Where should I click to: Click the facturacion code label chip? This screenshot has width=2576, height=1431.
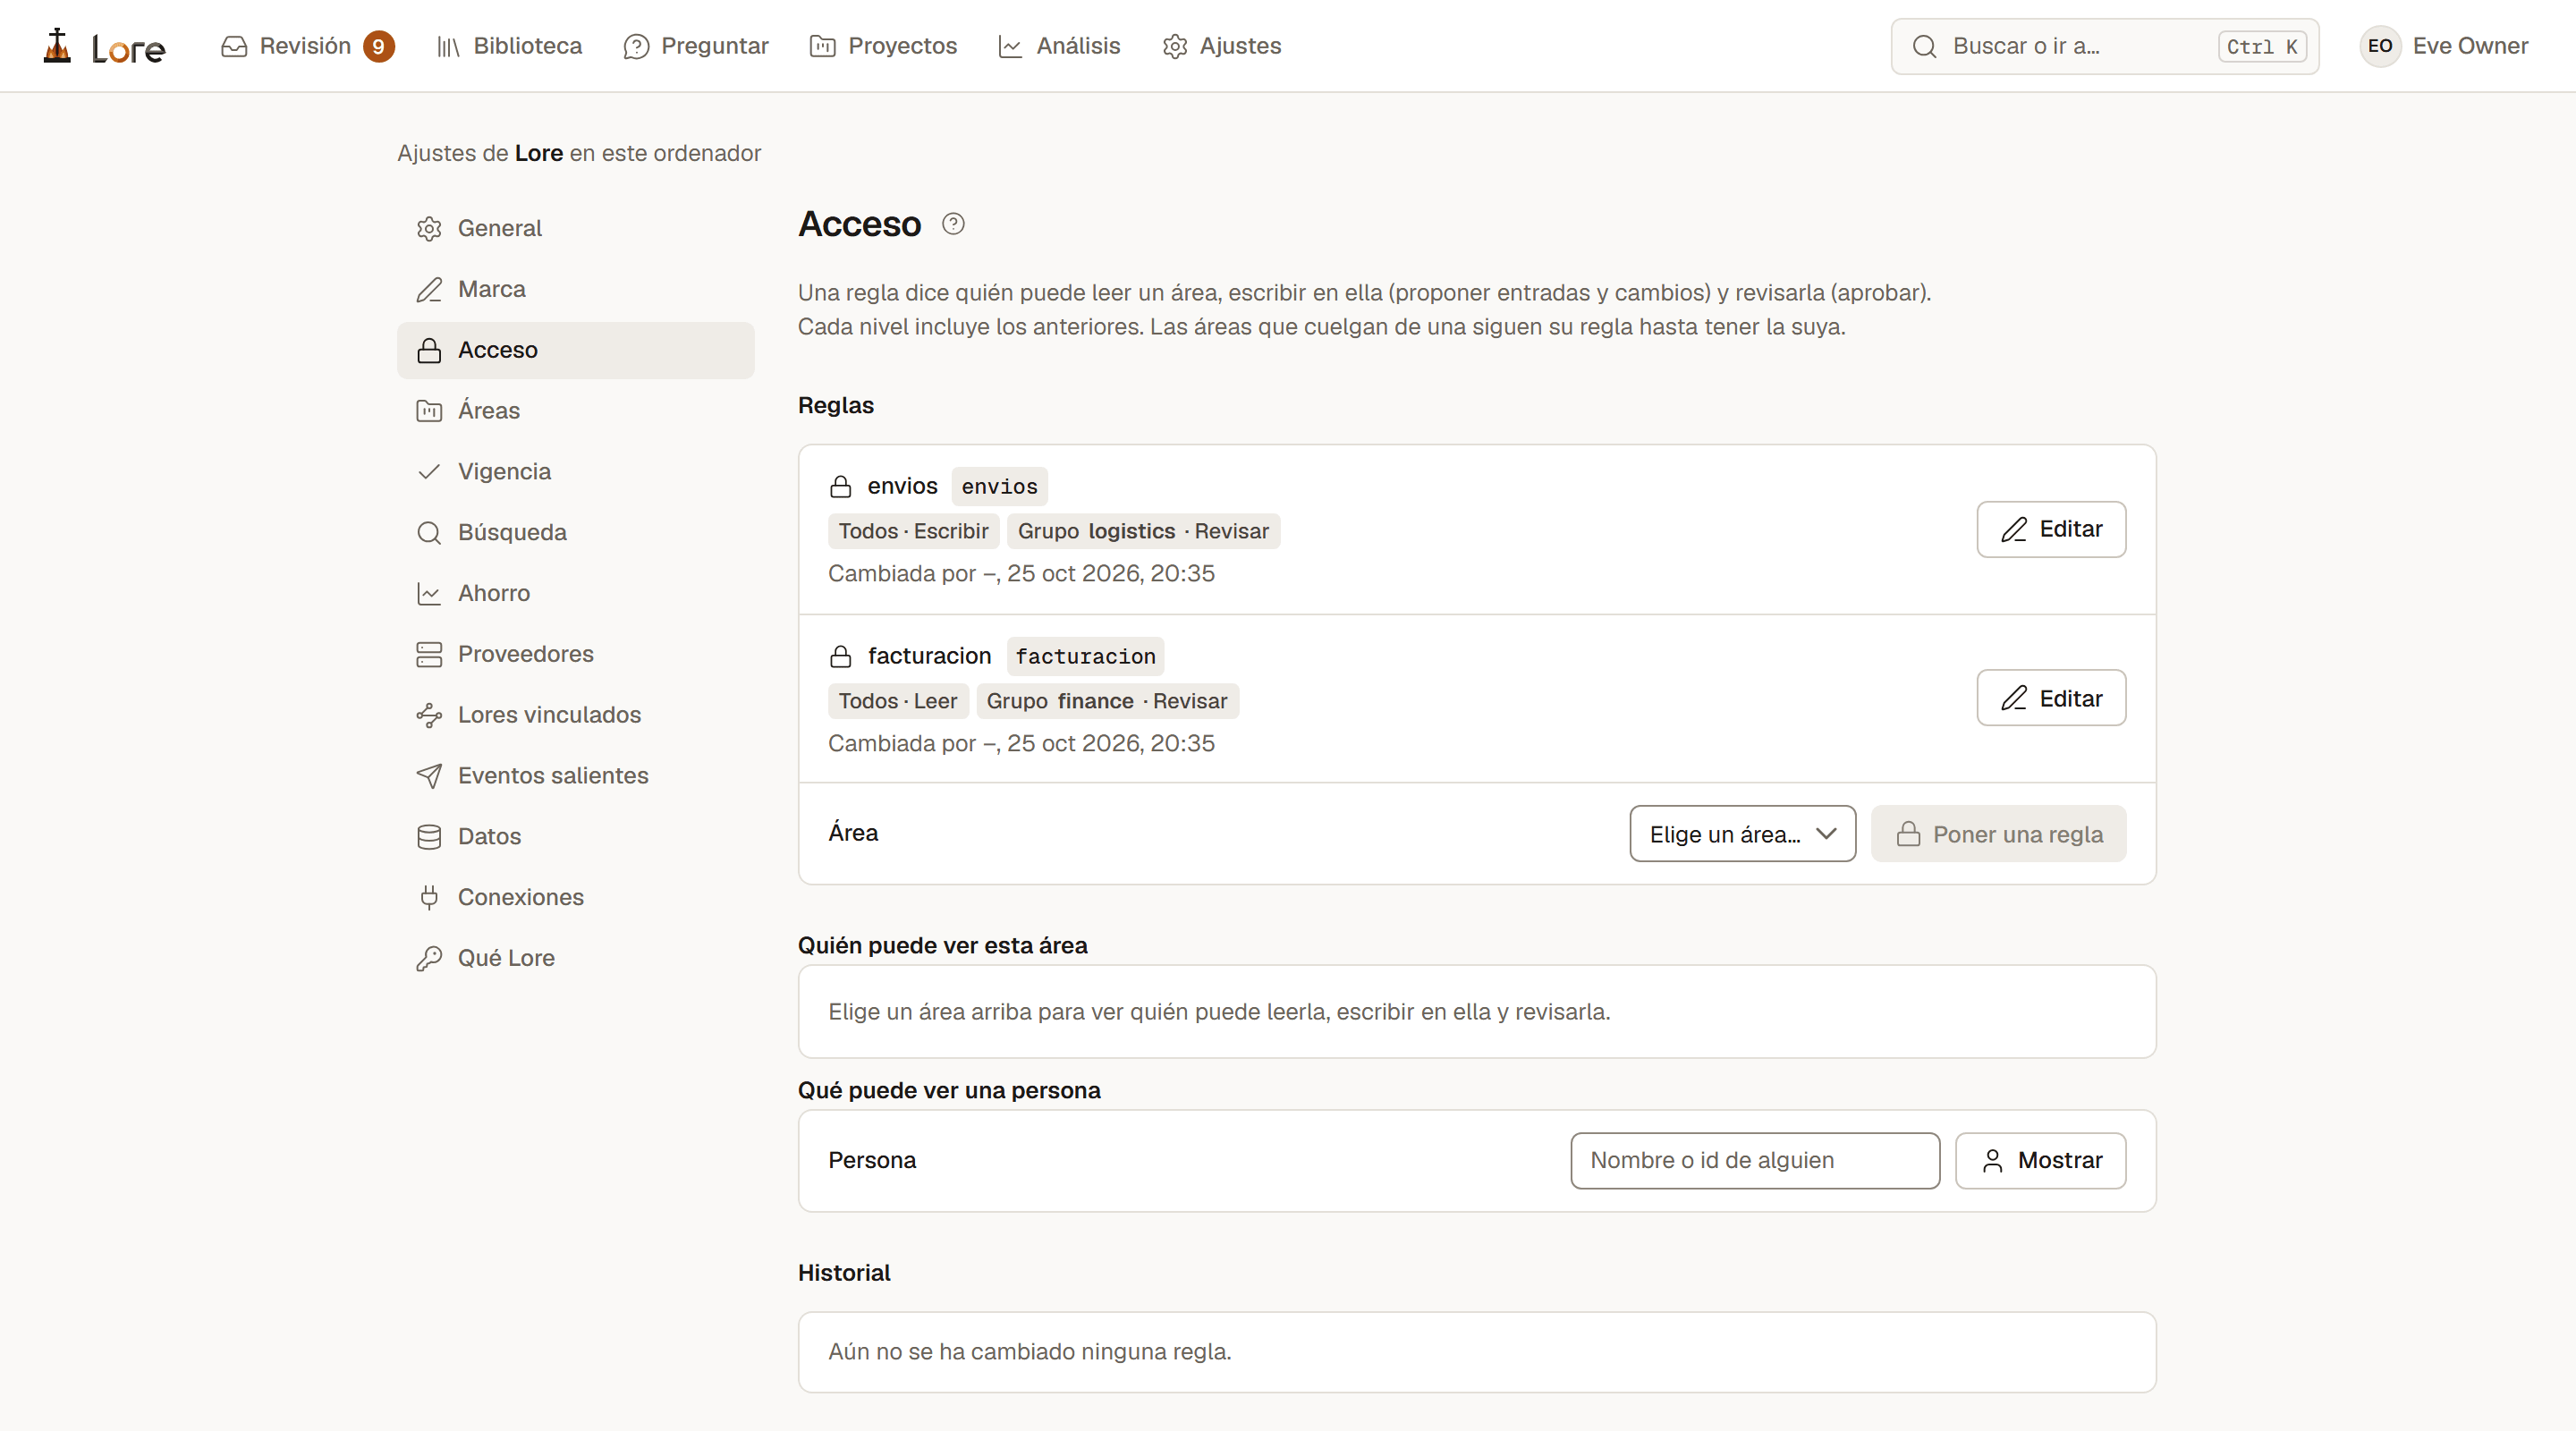[x=1085, y=657]
